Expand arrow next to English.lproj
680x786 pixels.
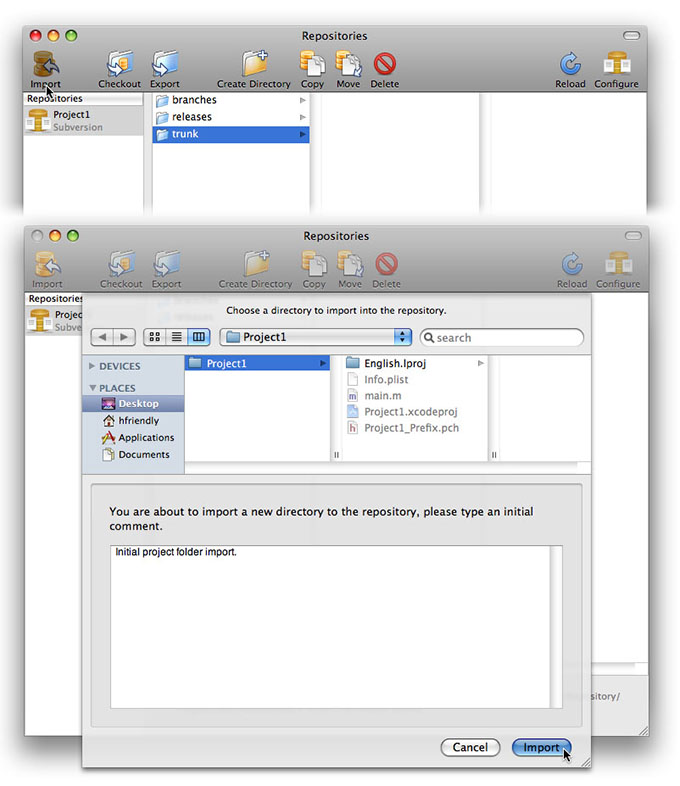[x=481, y=363]
